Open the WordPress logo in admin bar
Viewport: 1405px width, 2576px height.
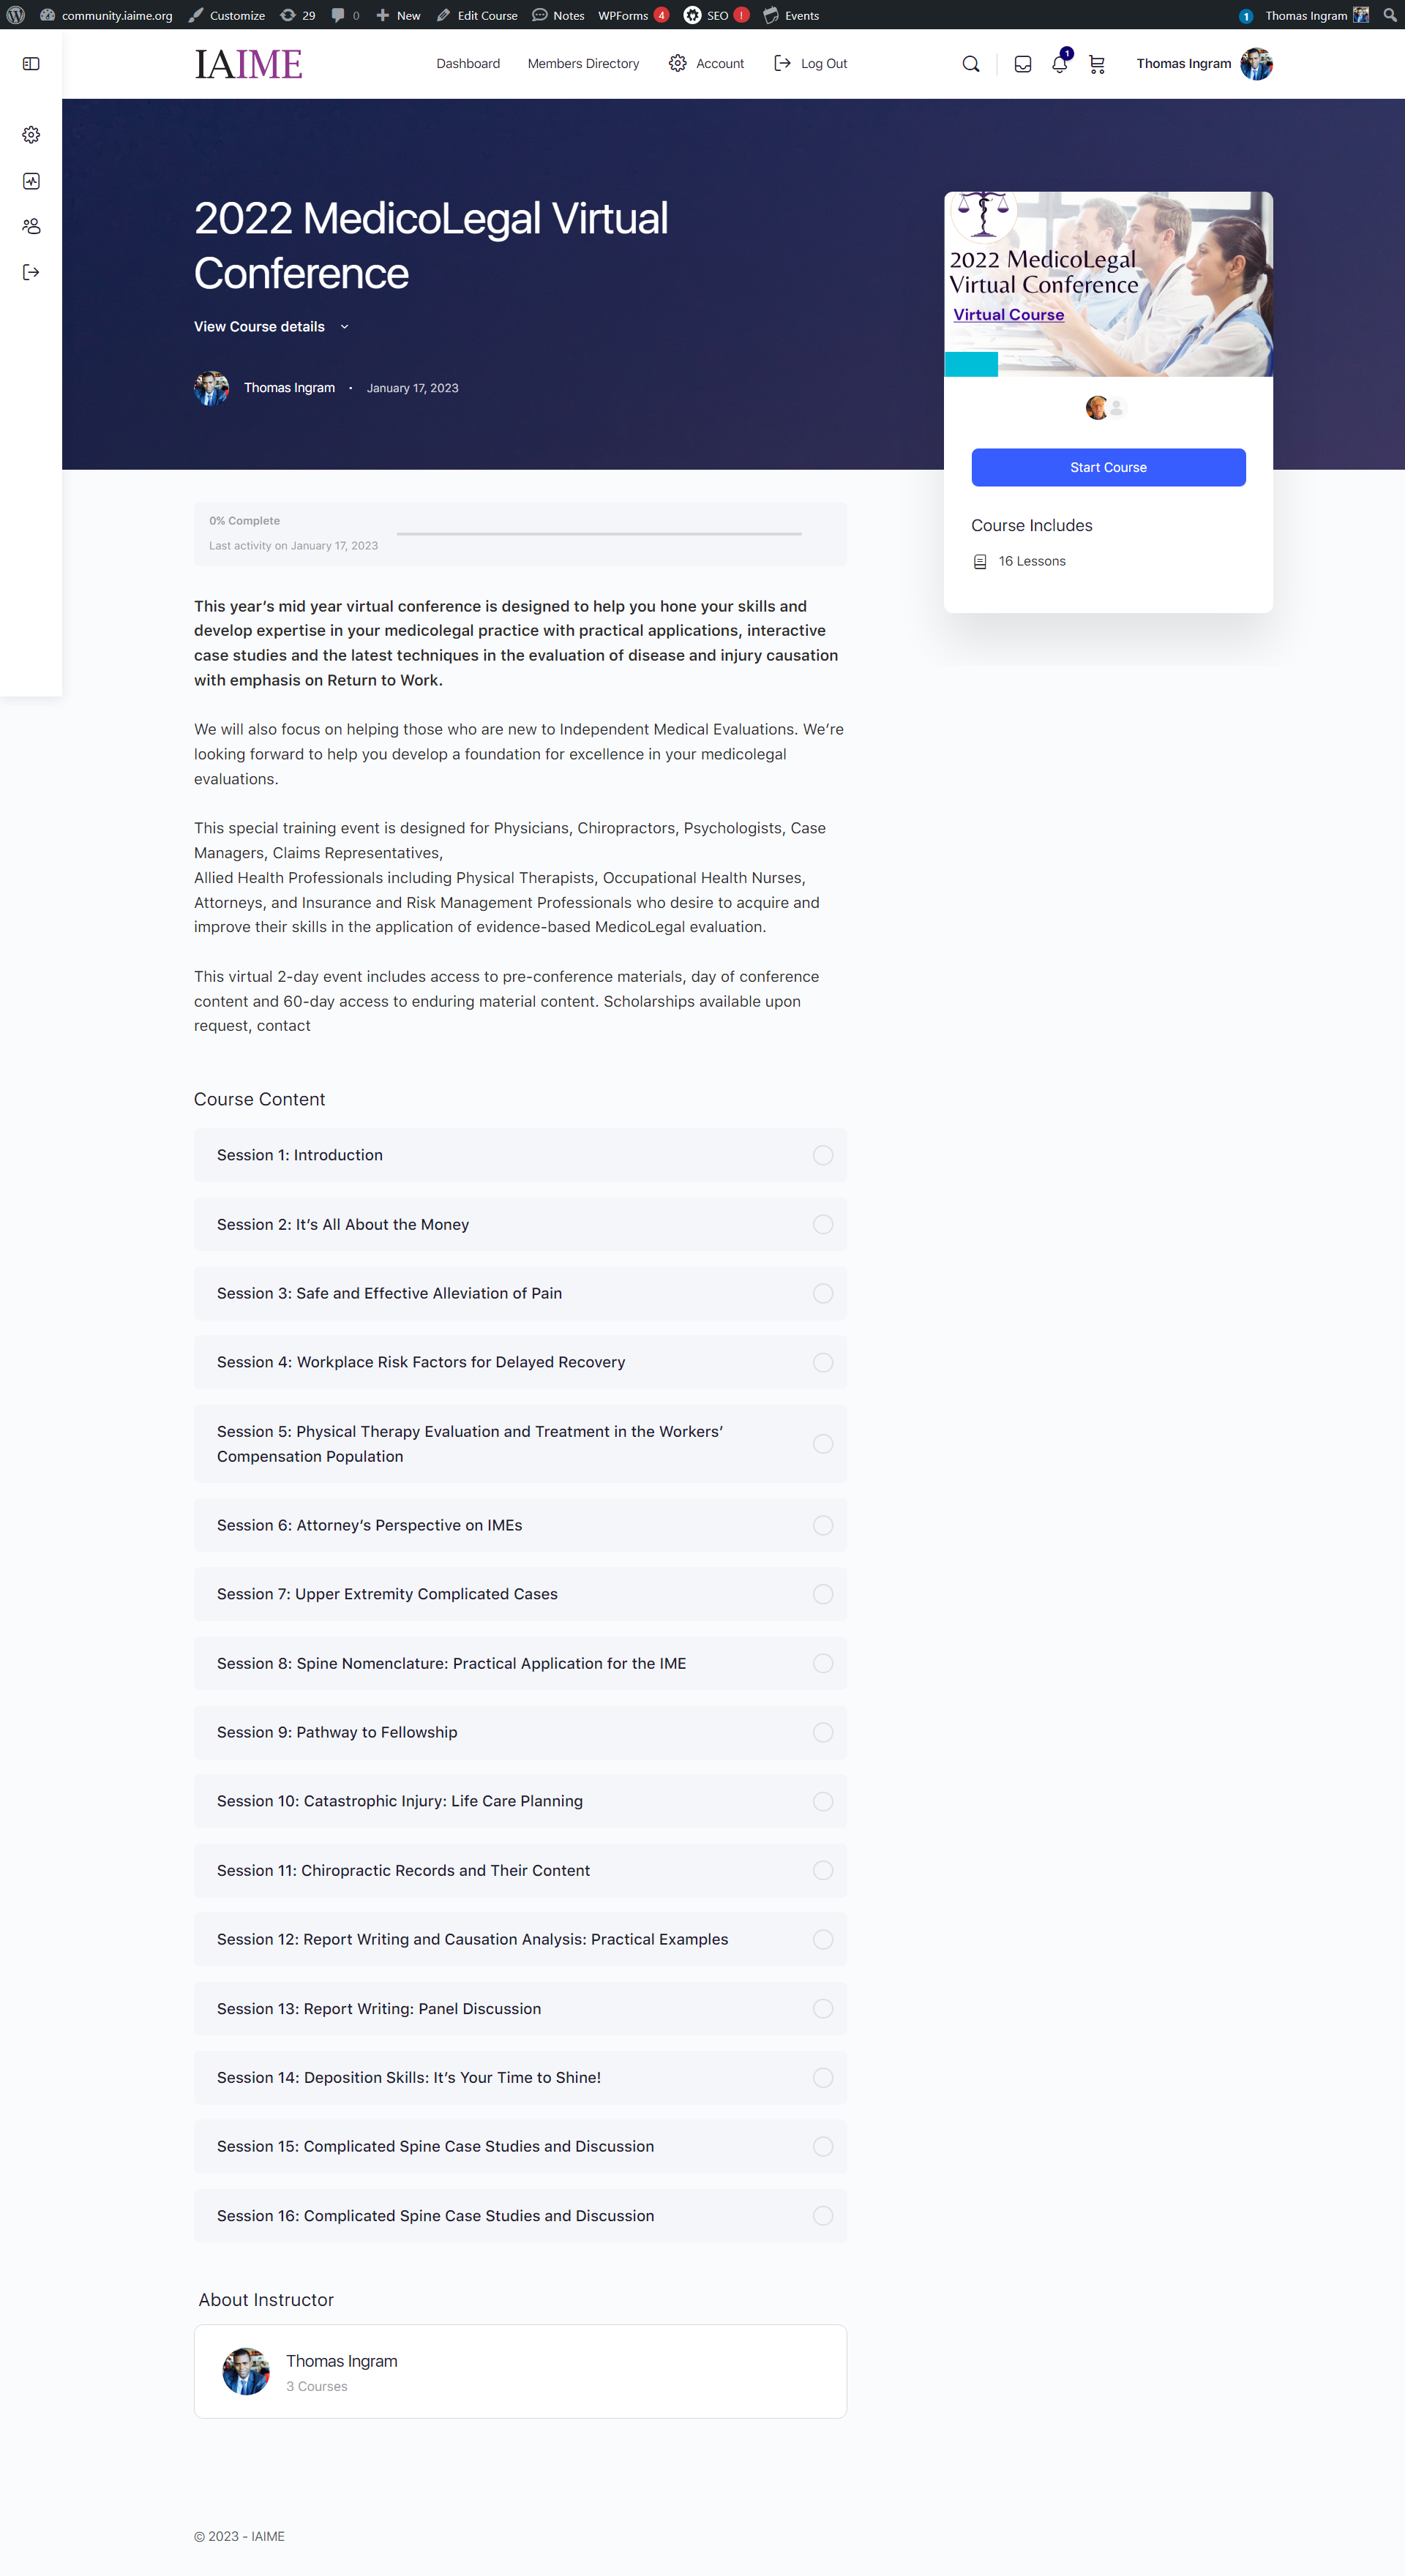tap(16, 15)
